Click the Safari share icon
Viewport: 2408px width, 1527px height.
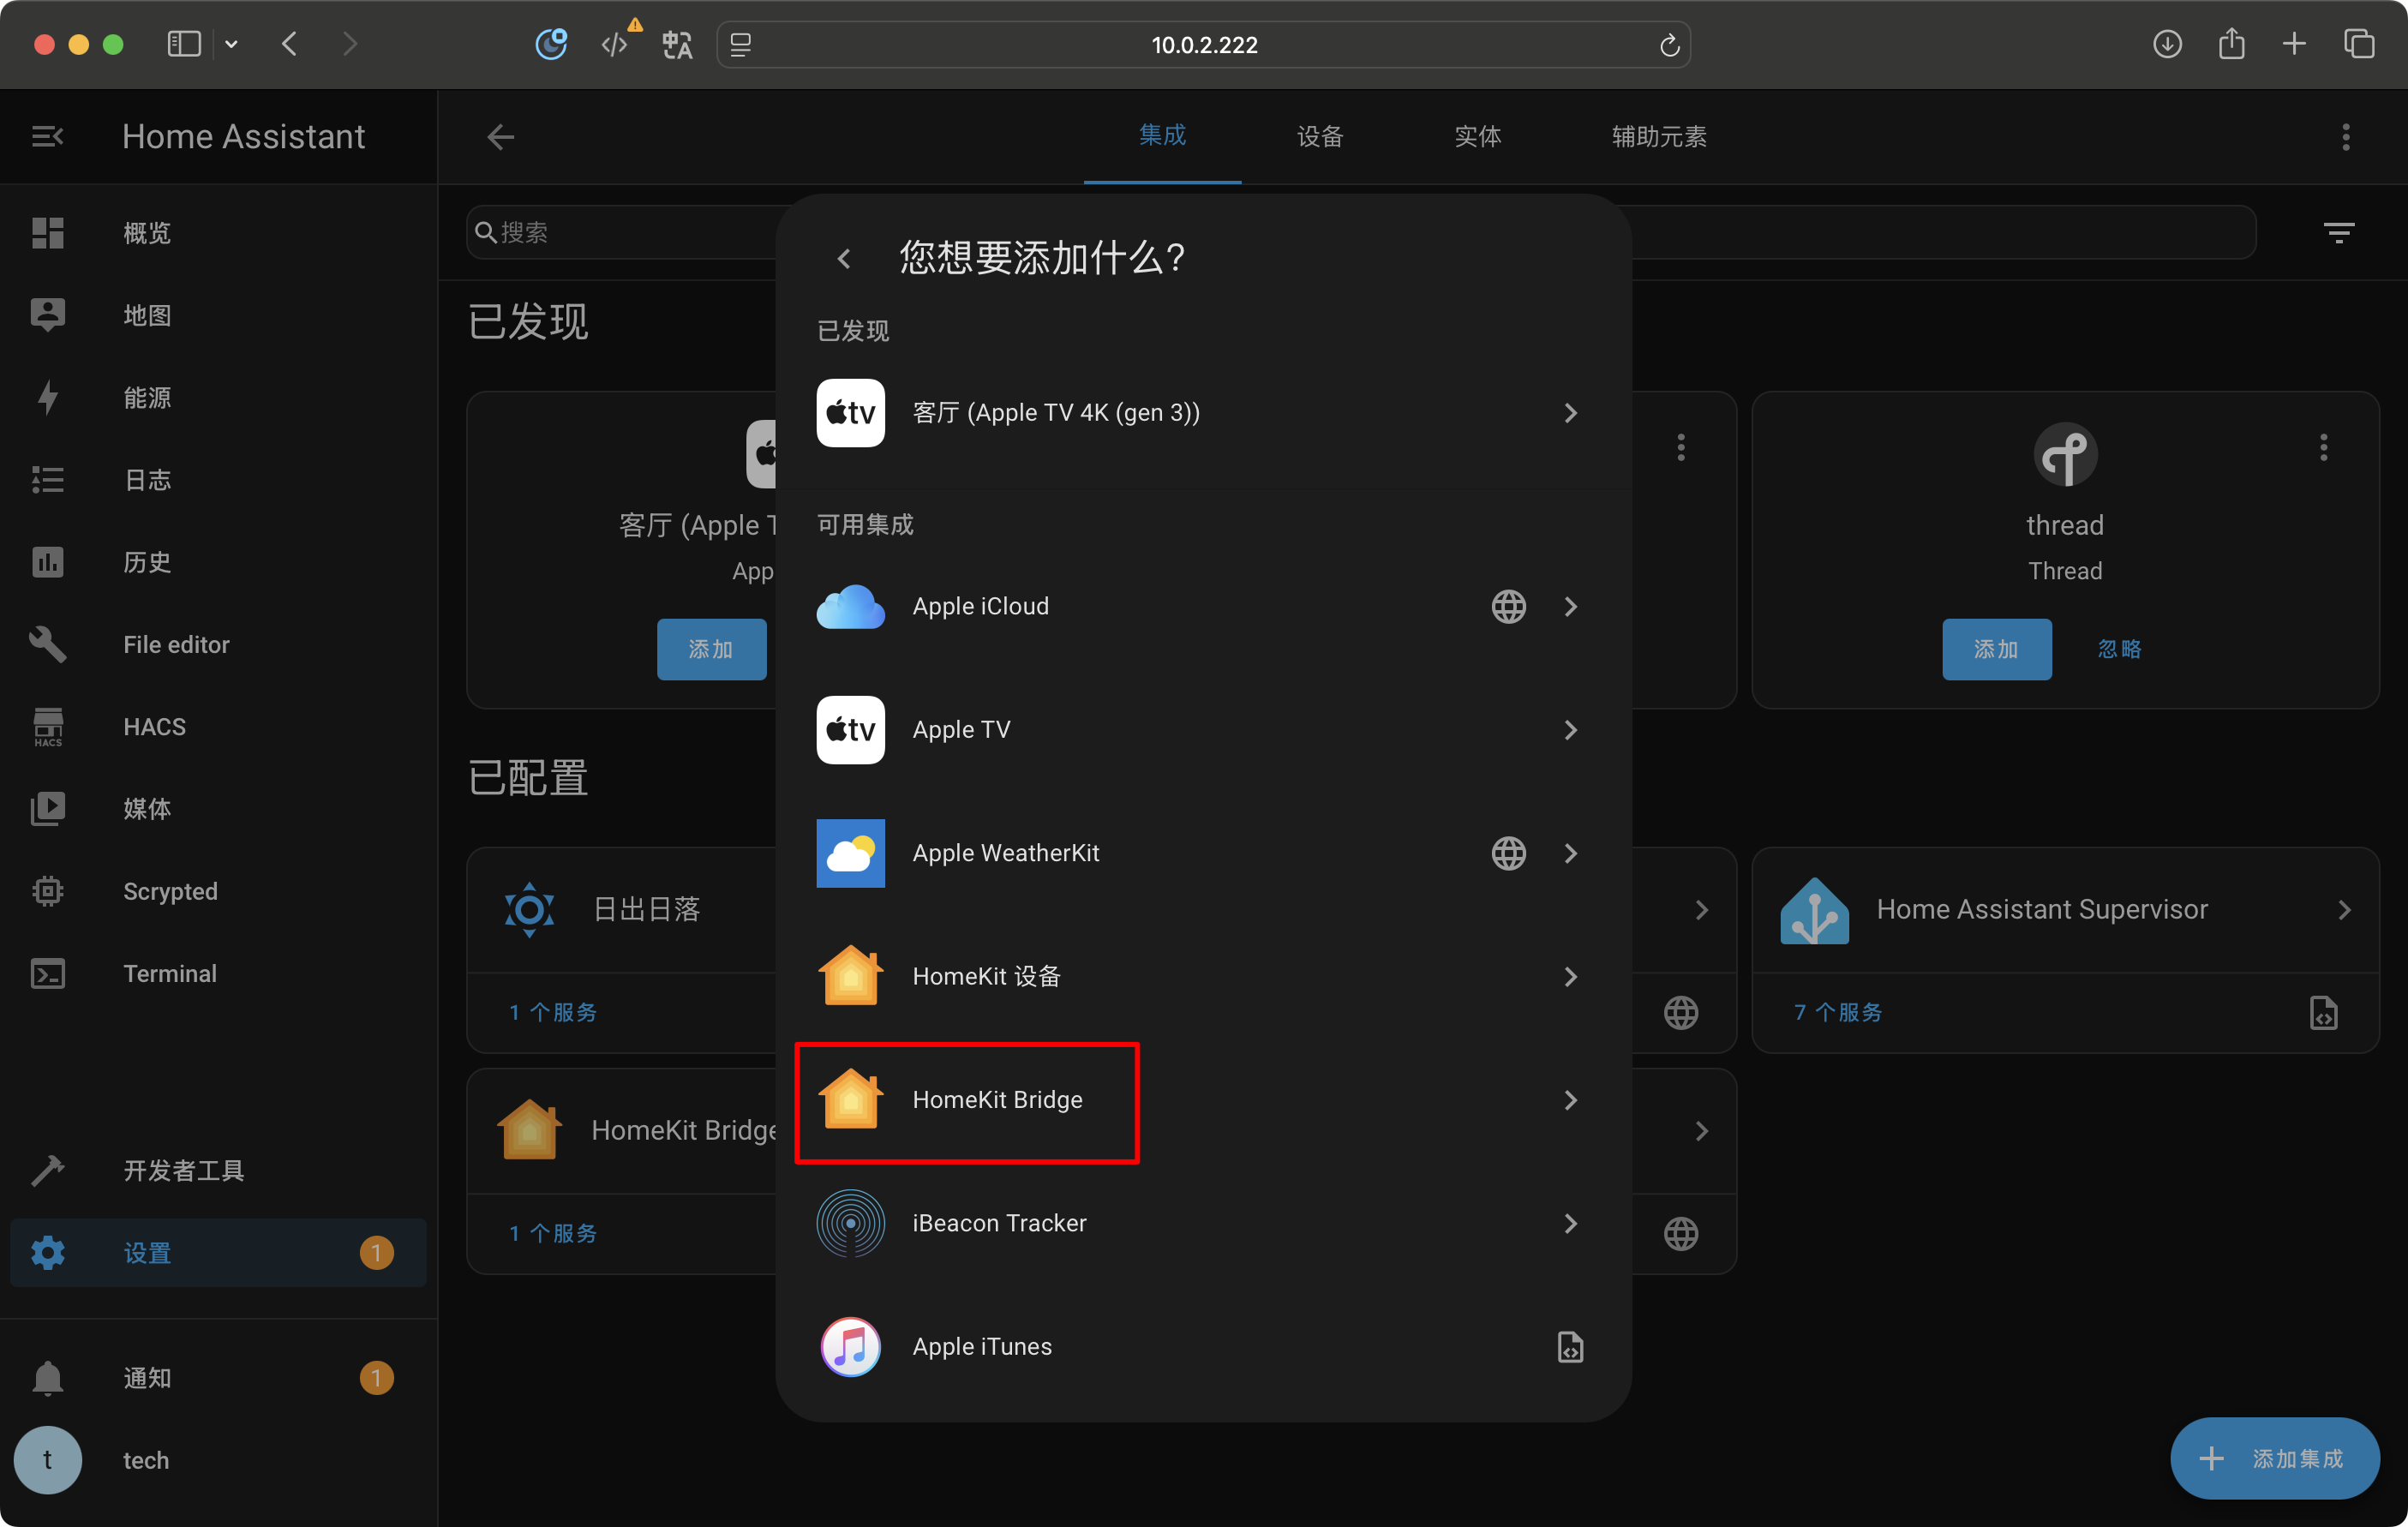(2231, 44)
